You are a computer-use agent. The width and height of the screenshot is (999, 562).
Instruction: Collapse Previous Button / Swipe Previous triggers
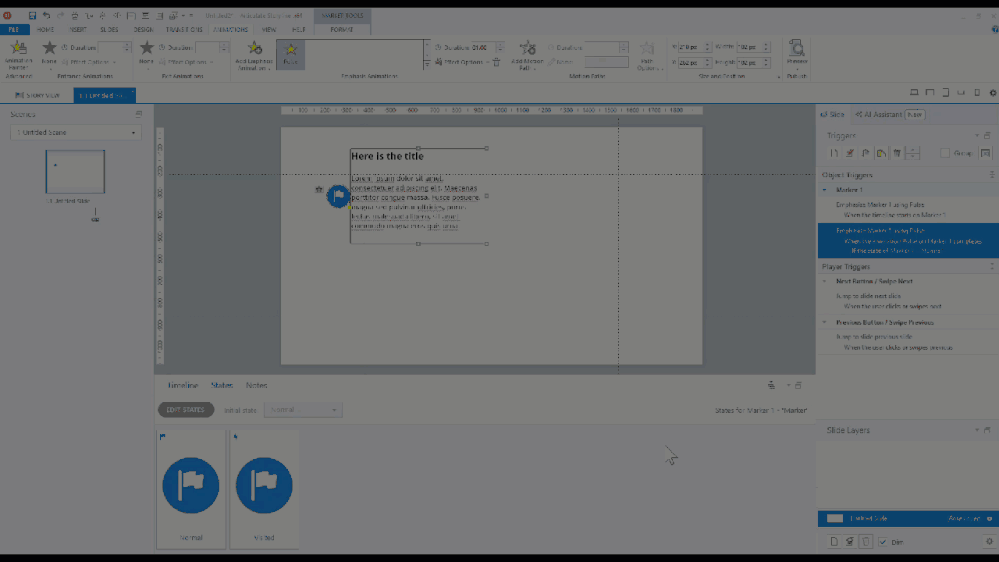pos(824,322)
